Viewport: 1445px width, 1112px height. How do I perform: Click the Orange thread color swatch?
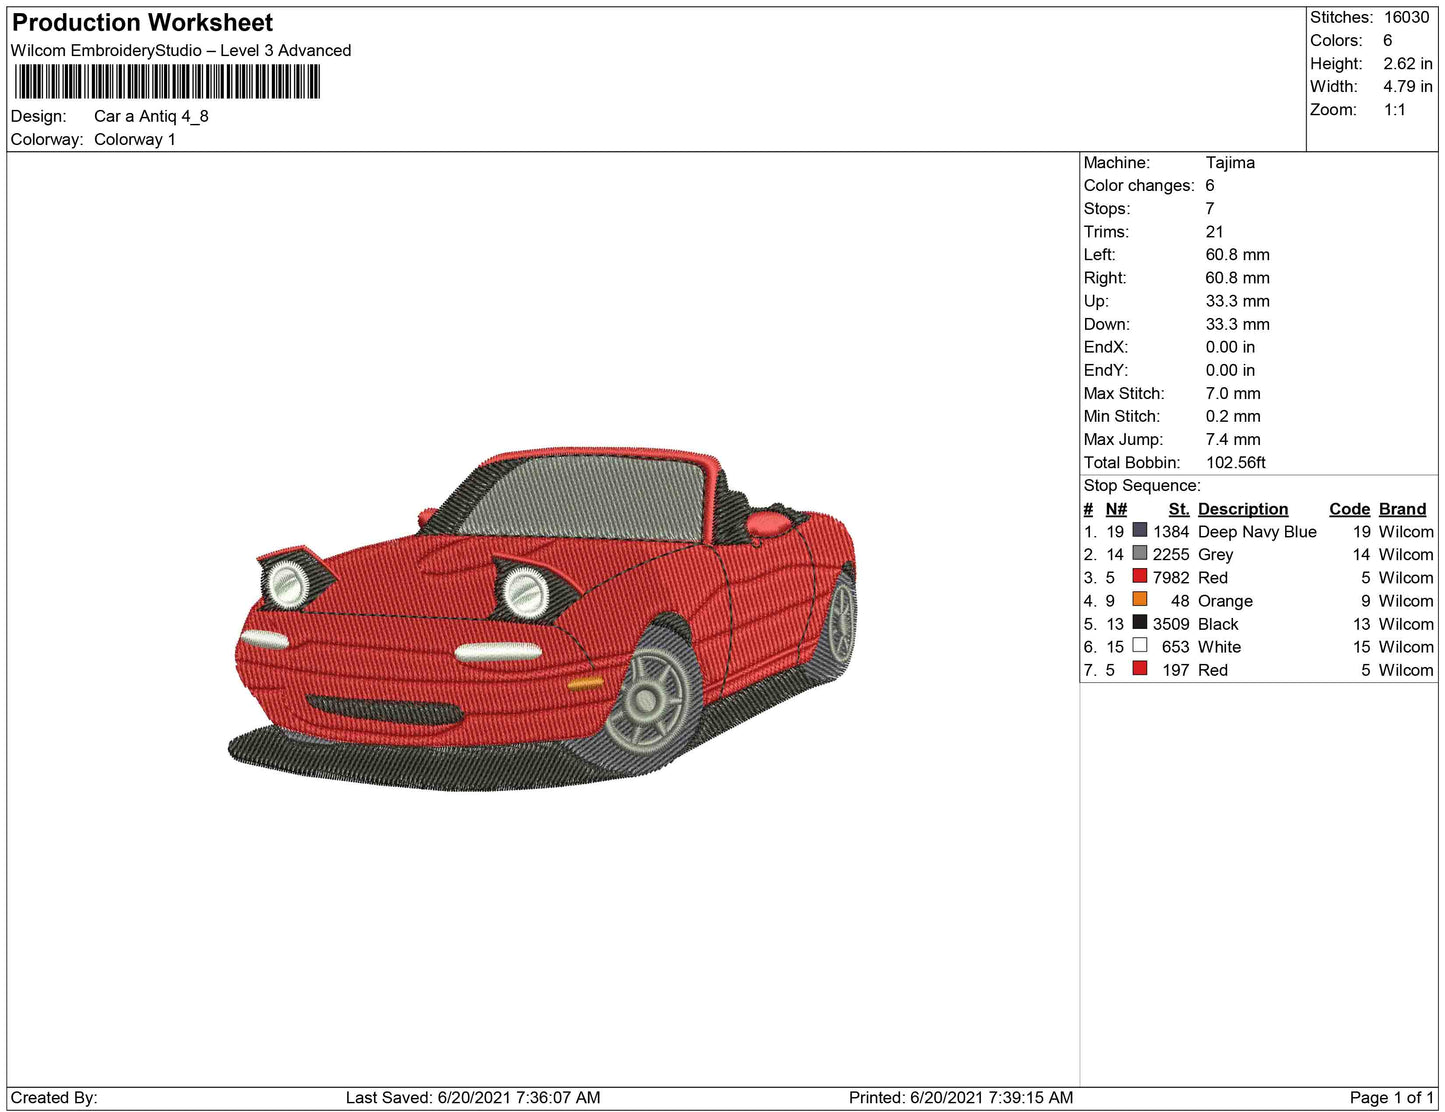(x=1139, y=599)
